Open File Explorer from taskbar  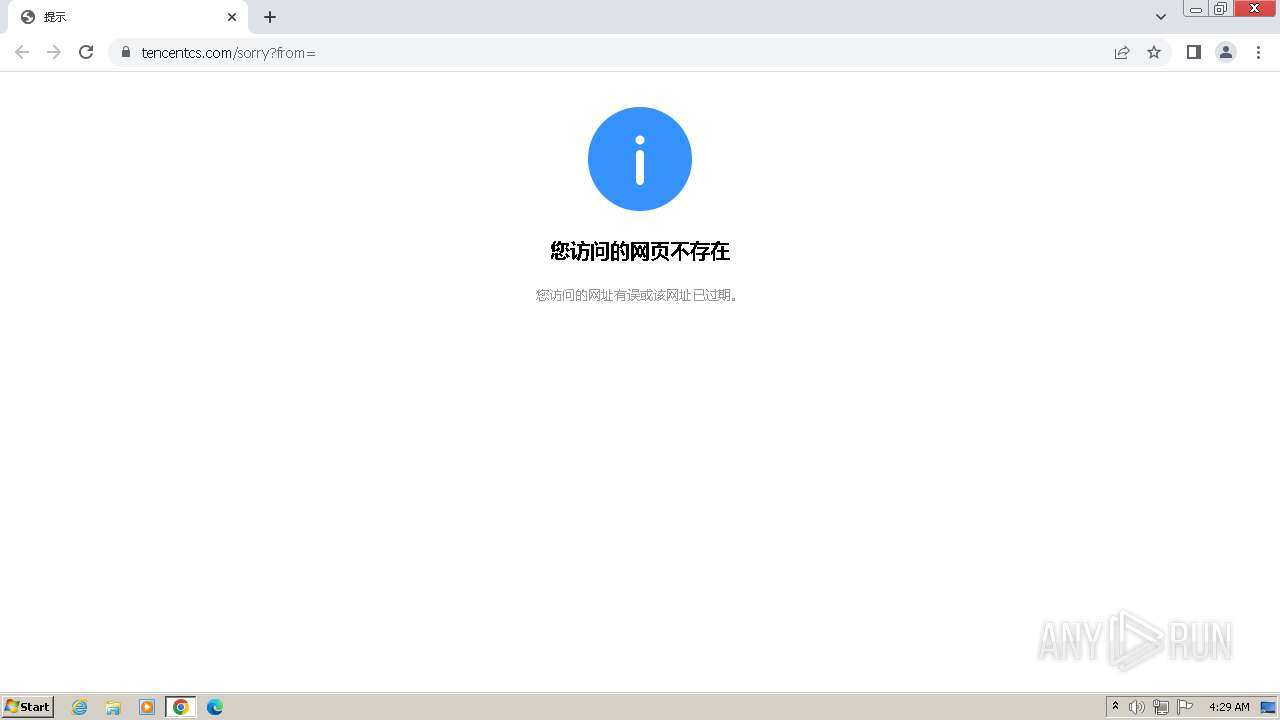[113, 707]
